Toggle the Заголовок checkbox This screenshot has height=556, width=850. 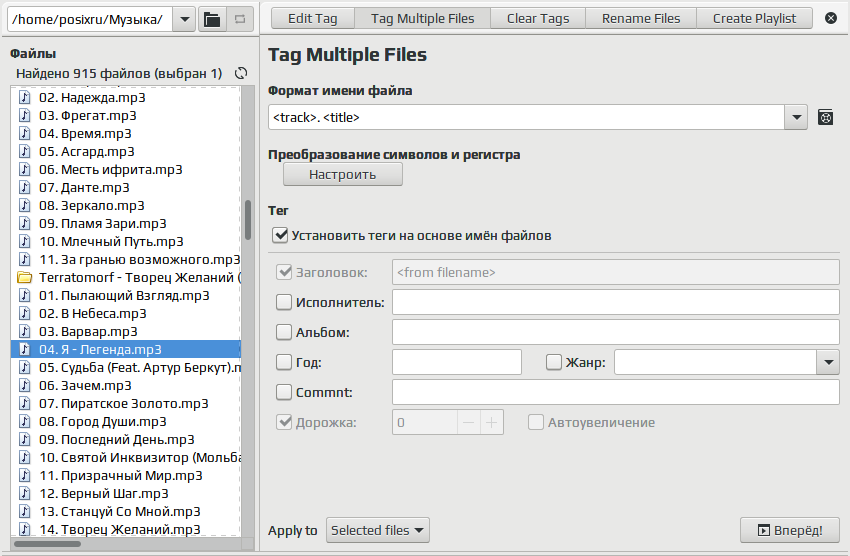coord(284,272)
